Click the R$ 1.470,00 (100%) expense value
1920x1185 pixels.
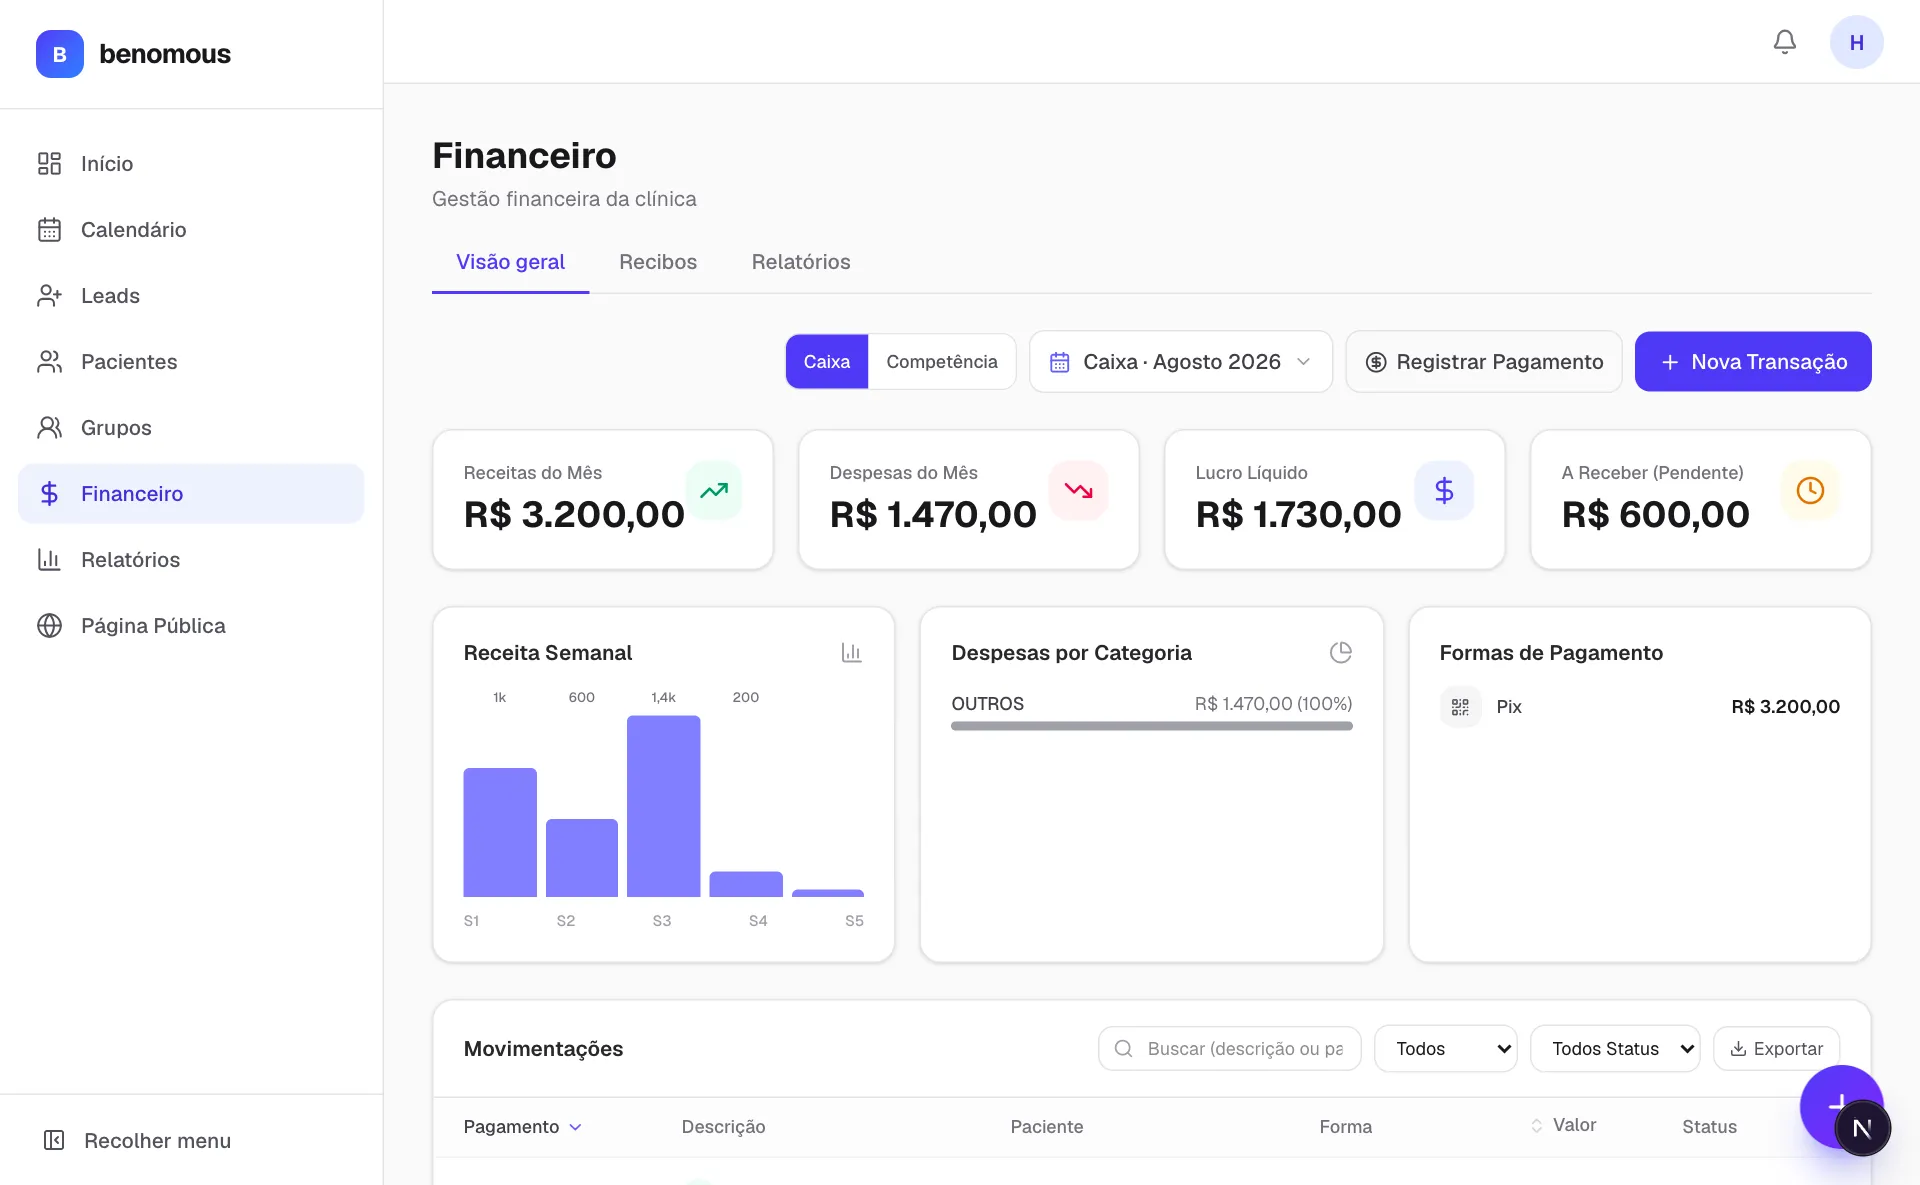coord(1273,704)
